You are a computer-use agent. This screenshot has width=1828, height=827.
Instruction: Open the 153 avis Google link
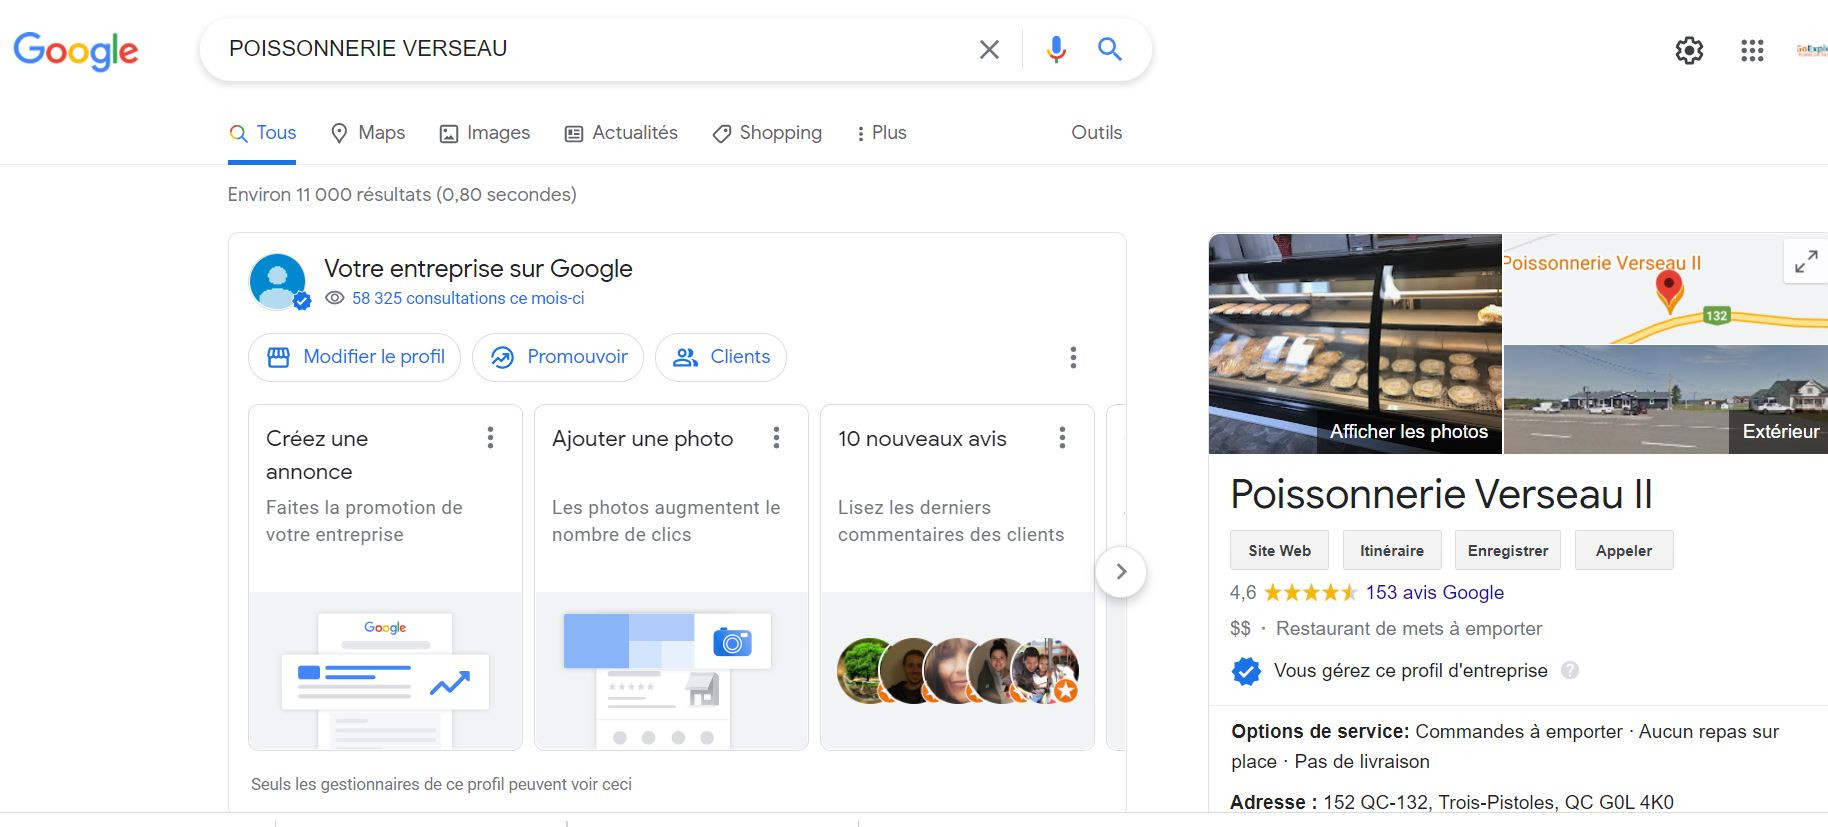point(1435,592)
